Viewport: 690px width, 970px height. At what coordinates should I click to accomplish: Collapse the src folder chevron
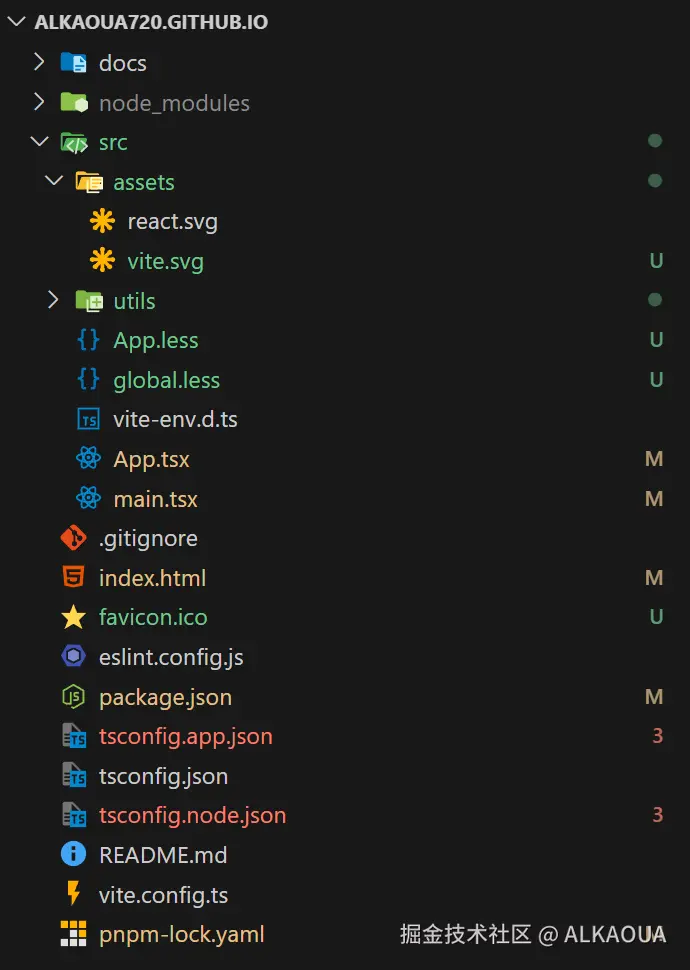coord(39,142)
